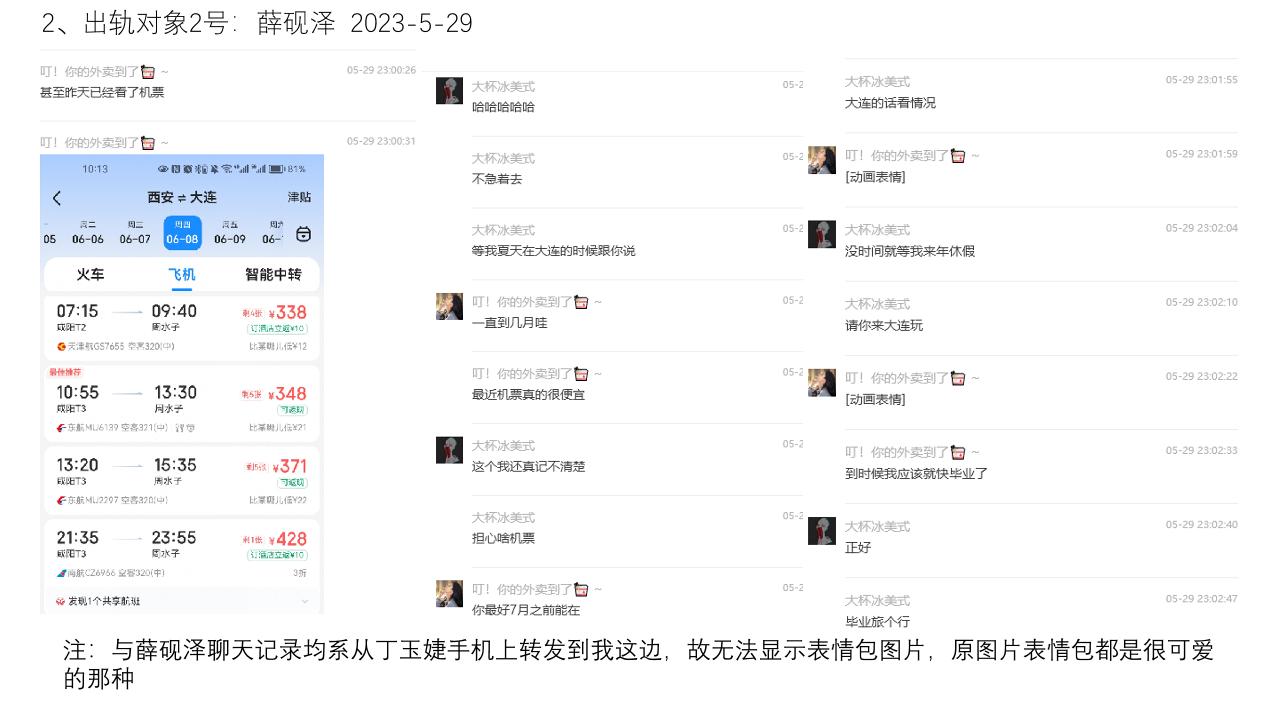Click the Tianjin Airlines logo on flight GS7655
Screen dimensions: 1280x705
point(60,346)
